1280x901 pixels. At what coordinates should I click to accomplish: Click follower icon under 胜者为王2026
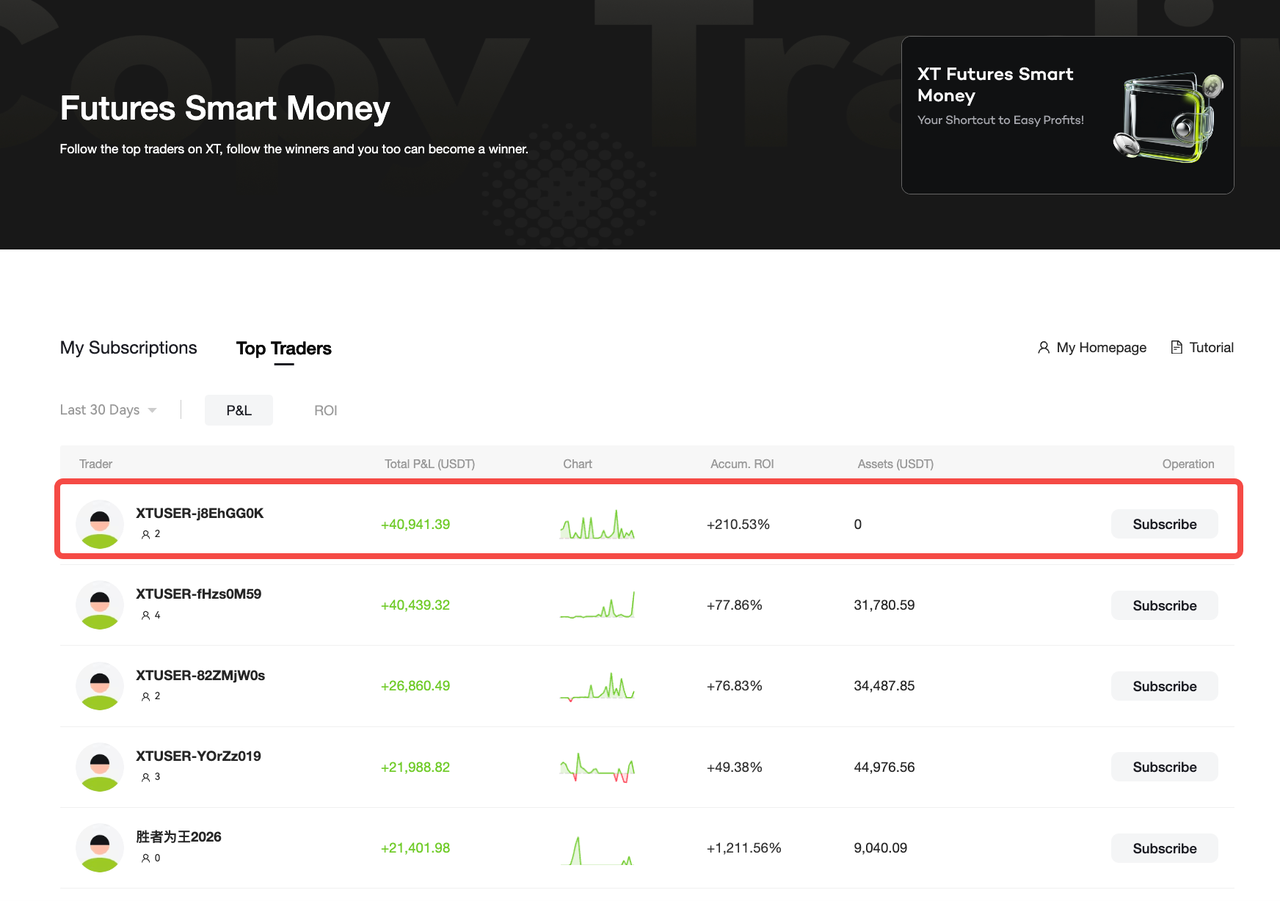pos(146,859)
